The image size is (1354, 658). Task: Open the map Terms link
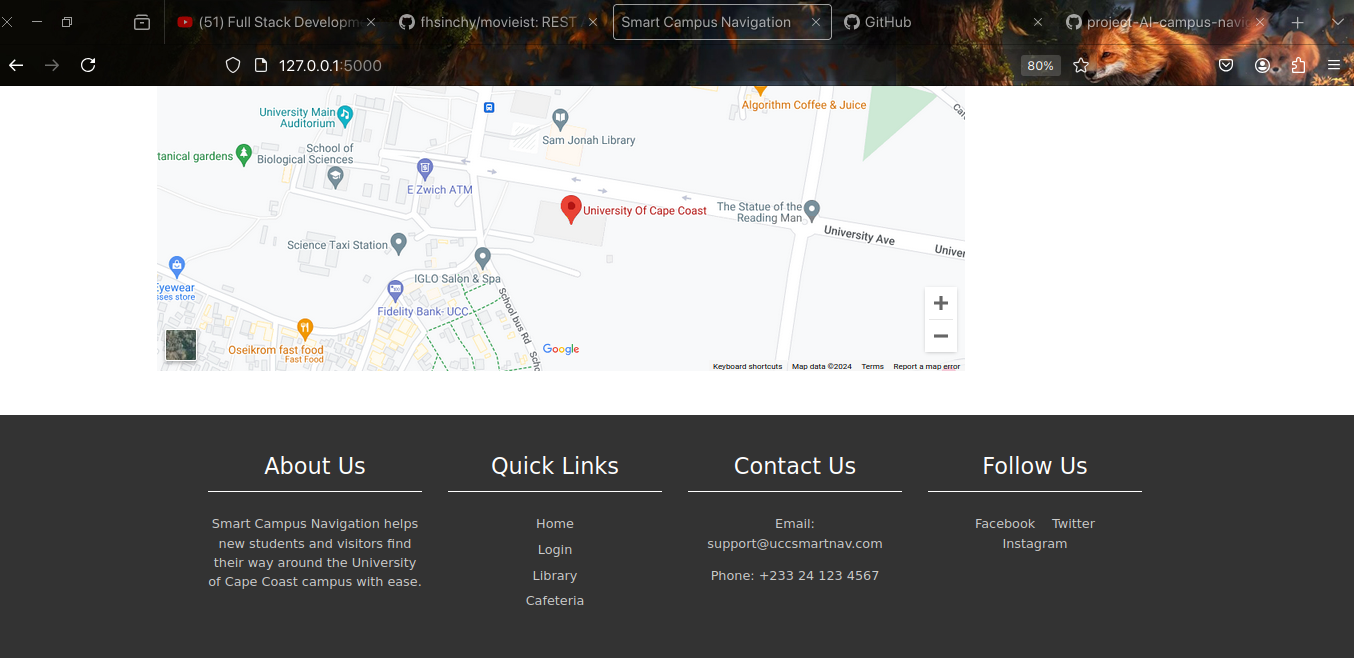[x=873, y=367]
